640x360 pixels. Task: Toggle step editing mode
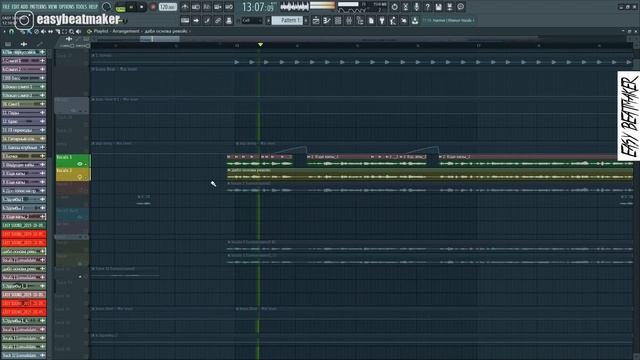click(x=207, y=20)
